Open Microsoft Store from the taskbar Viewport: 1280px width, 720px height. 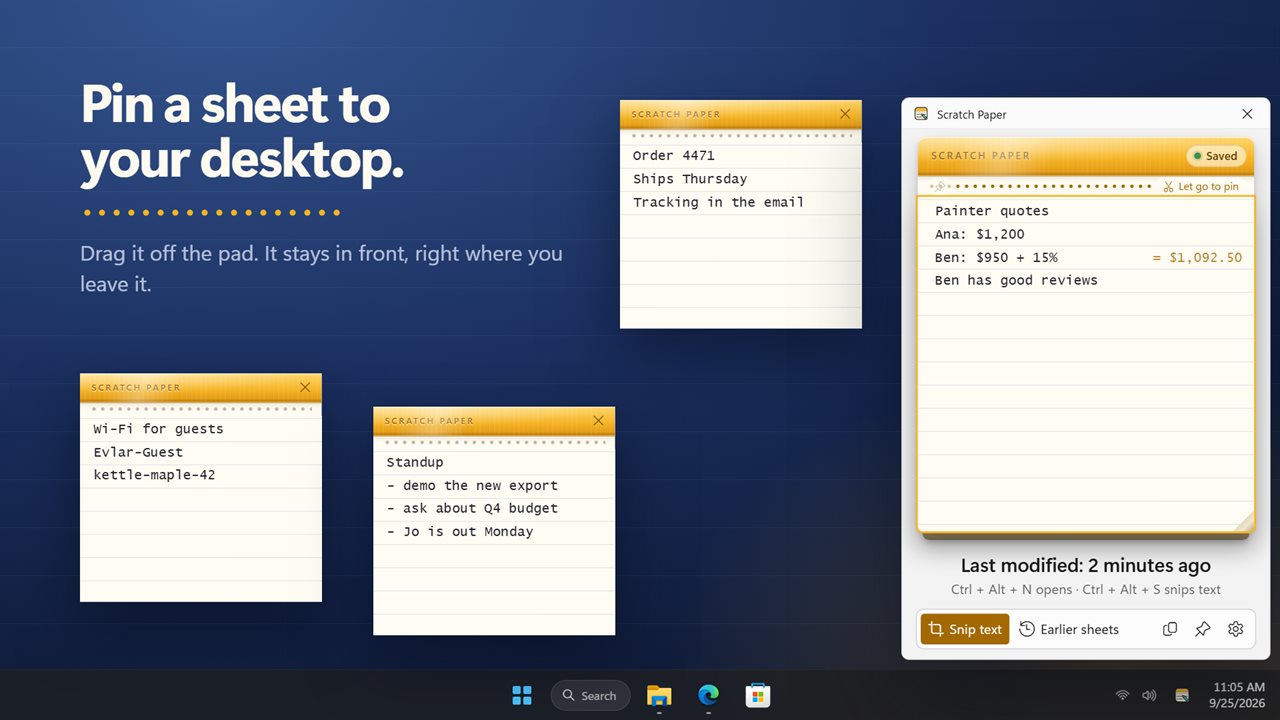tap(757, 695)
